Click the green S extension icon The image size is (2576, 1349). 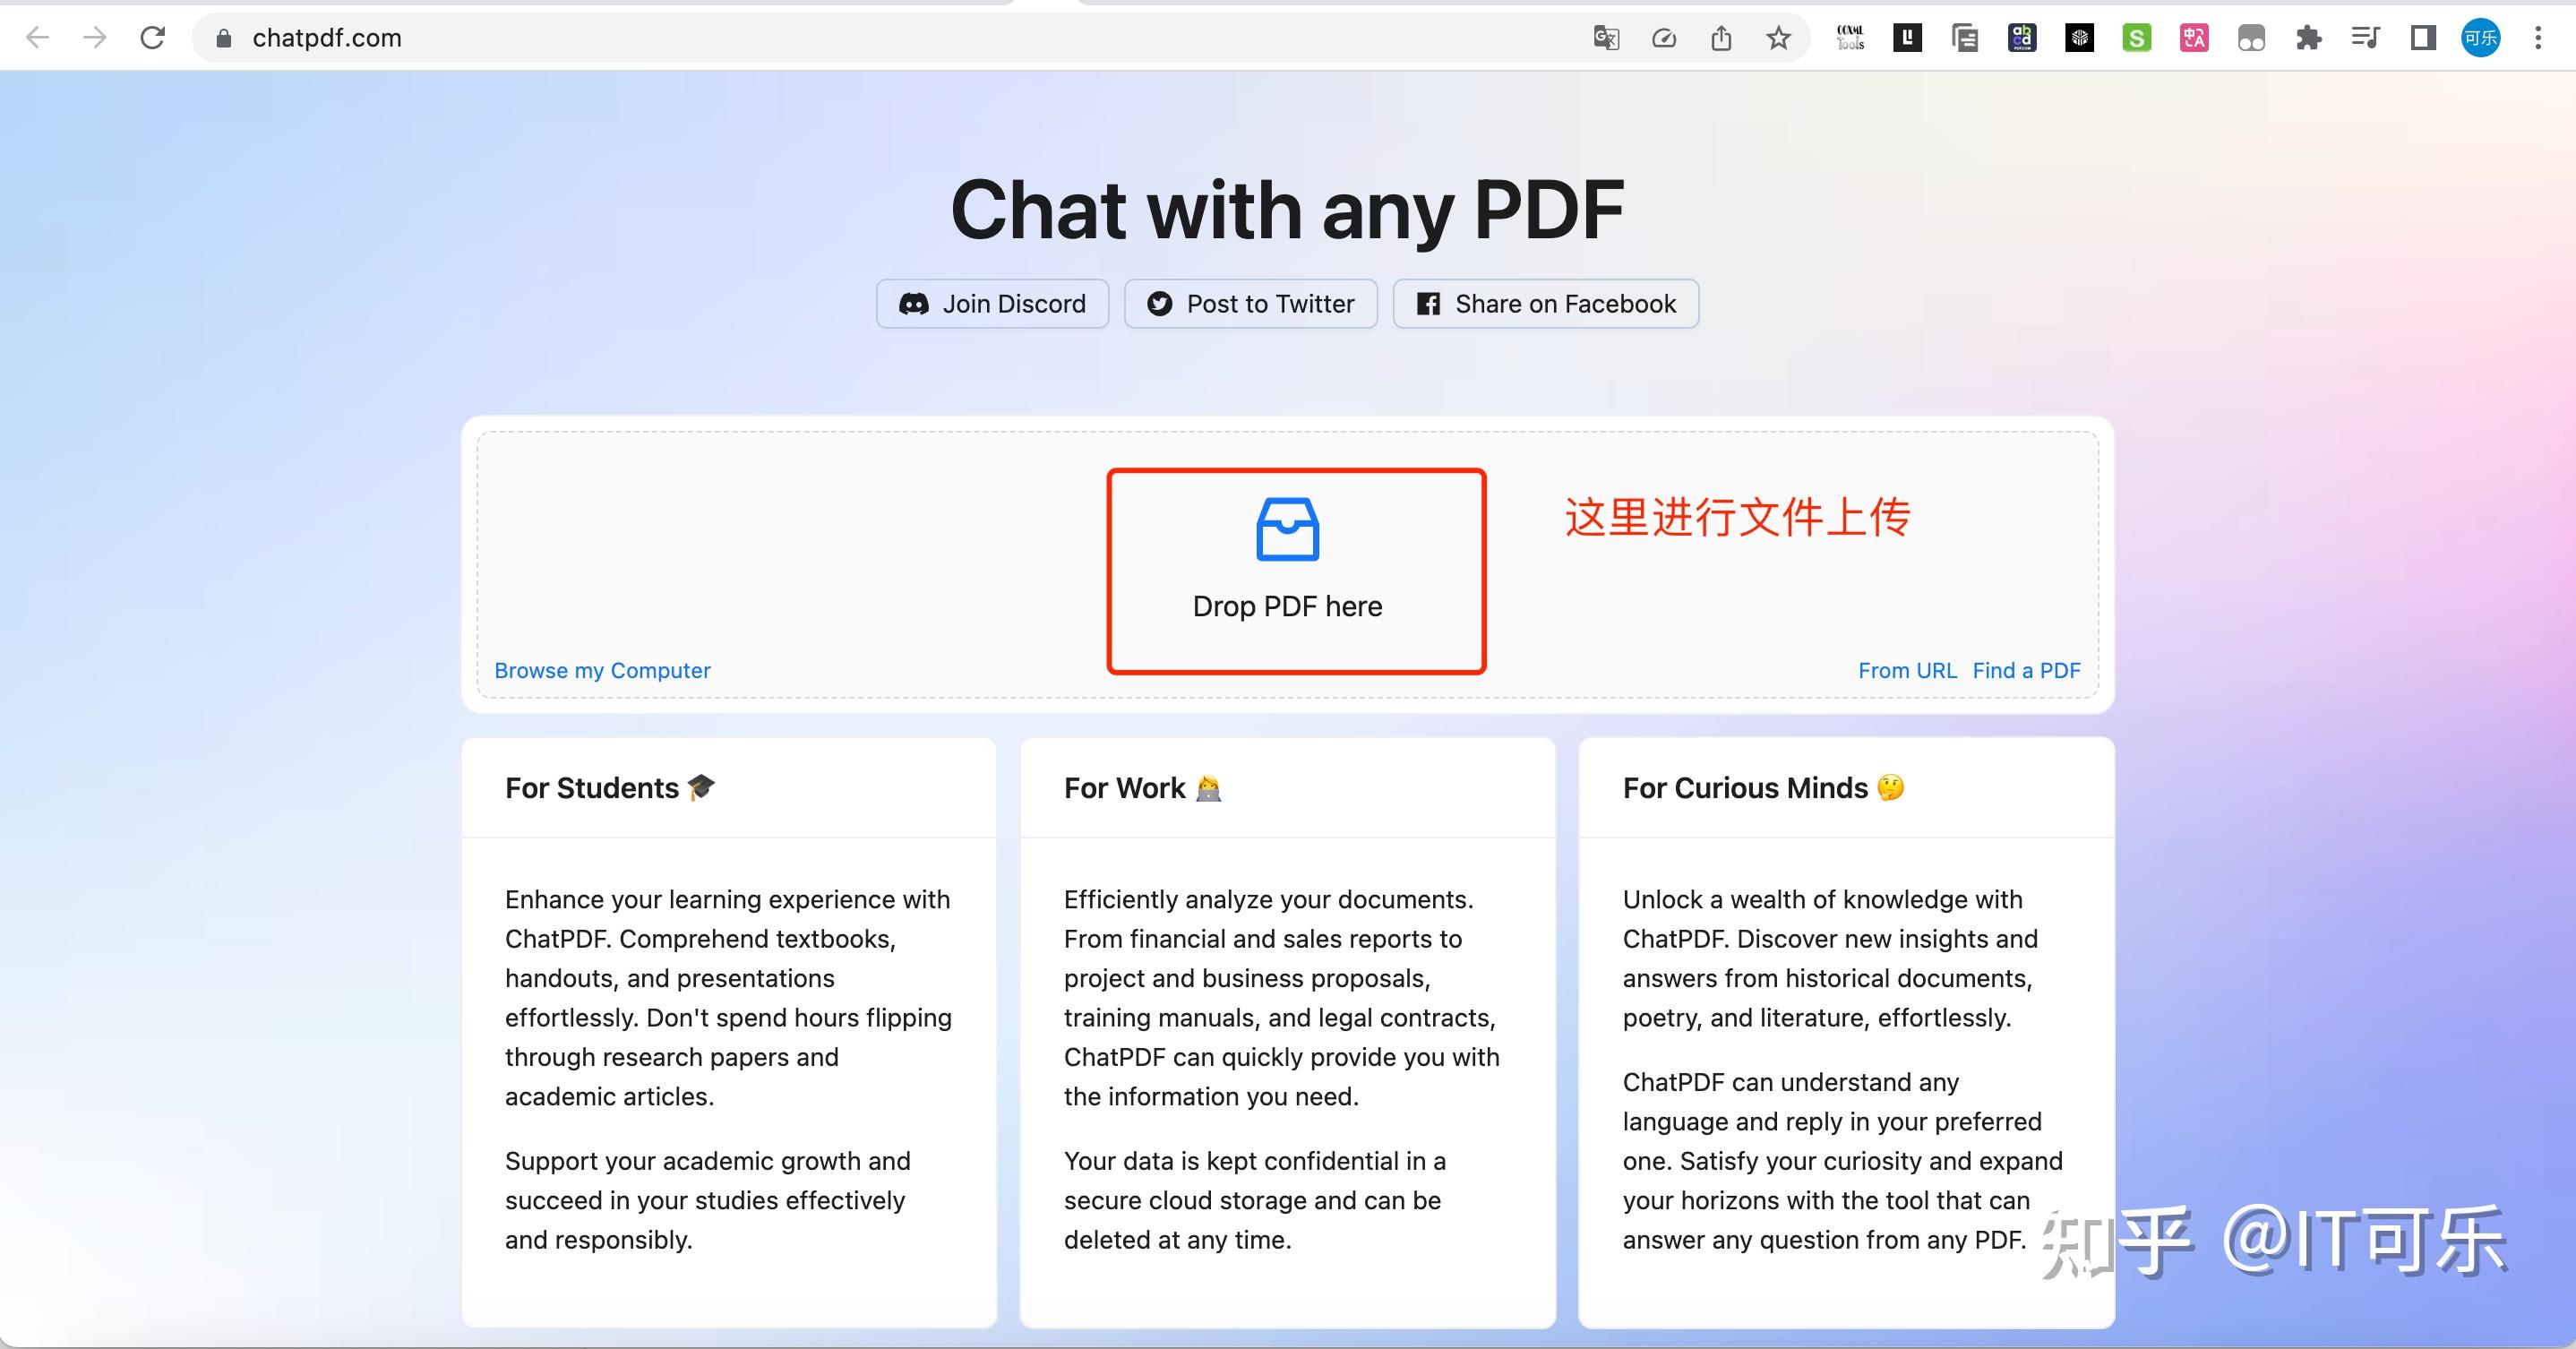pyautogui.click(x=2137, y=38)
